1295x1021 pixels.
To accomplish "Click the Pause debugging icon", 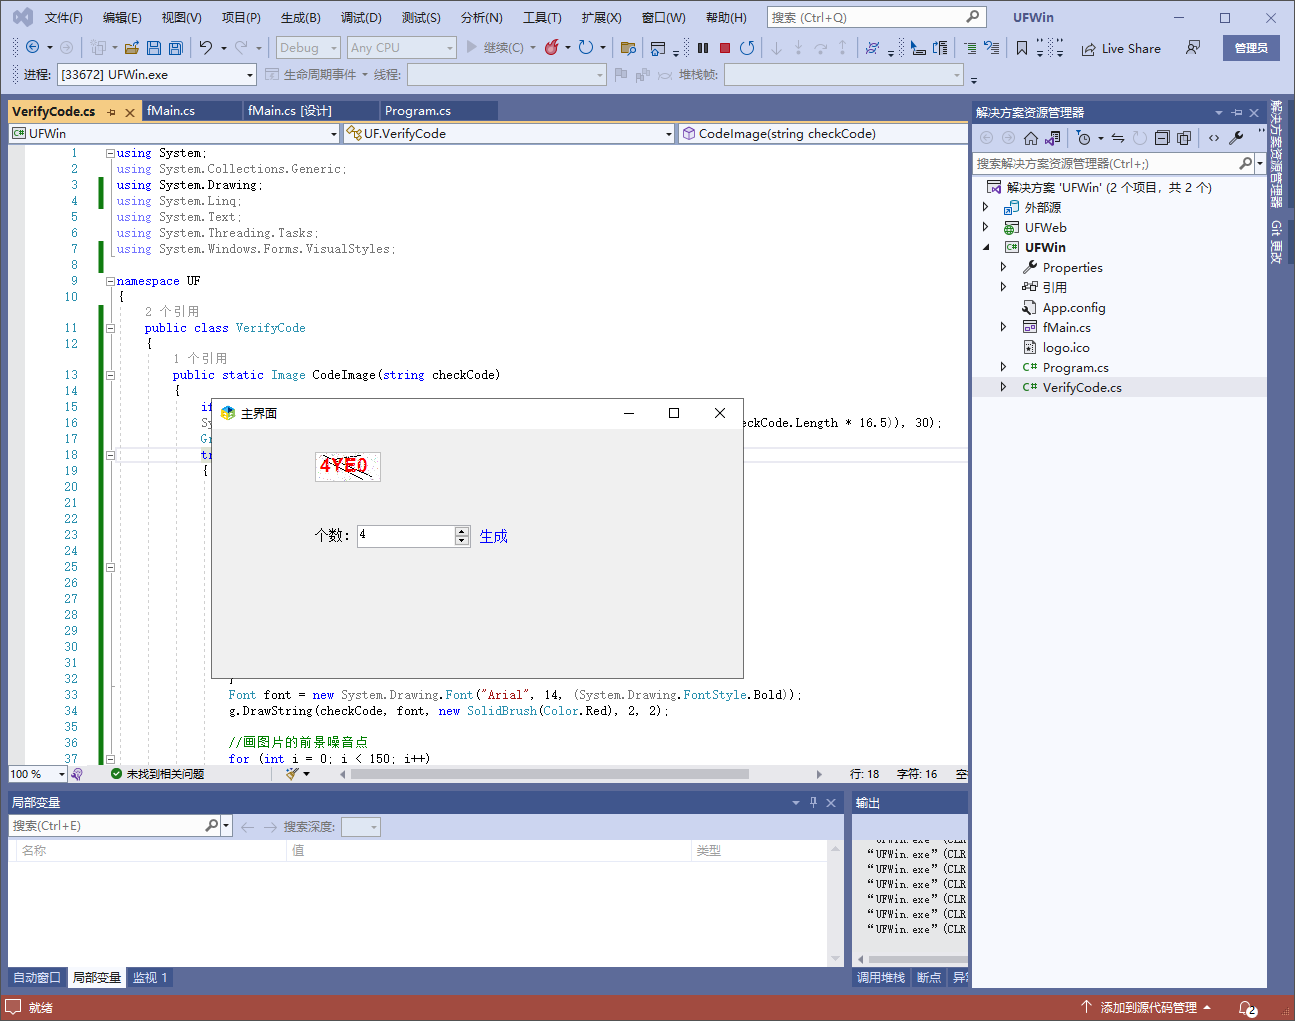I will pos(703,47).
